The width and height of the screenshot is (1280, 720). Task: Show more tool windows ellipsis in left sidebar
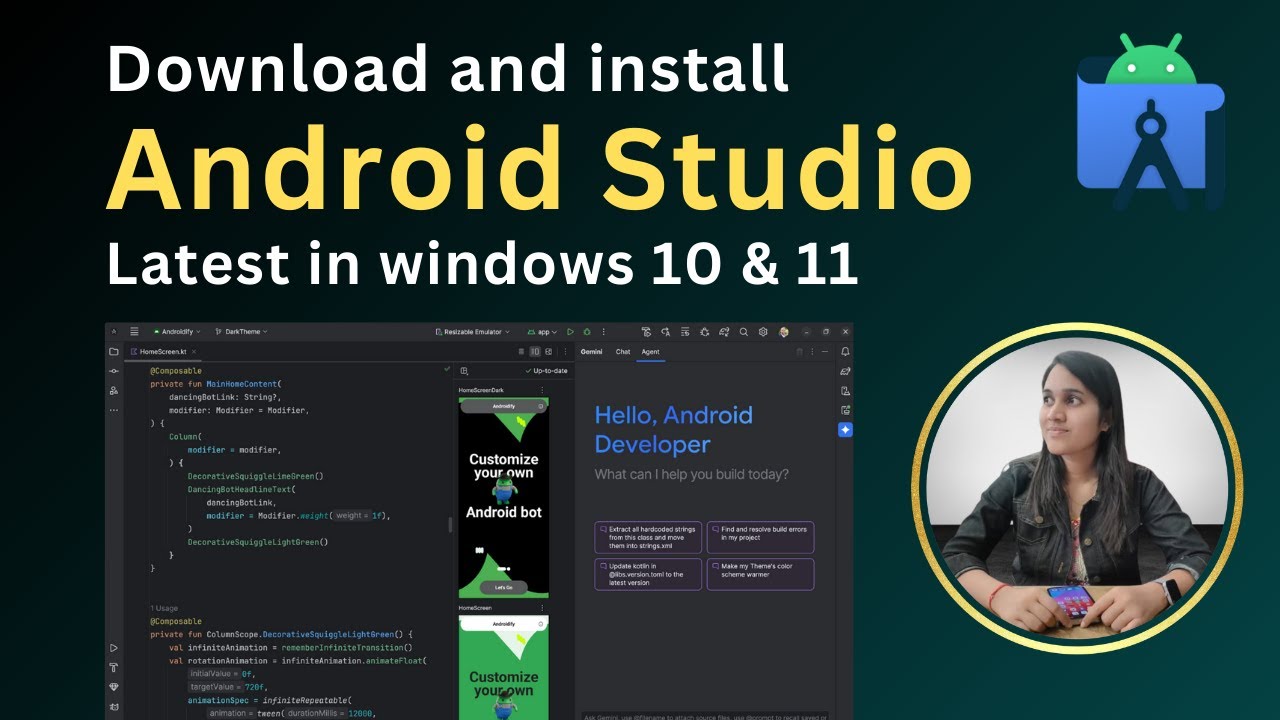114,410
